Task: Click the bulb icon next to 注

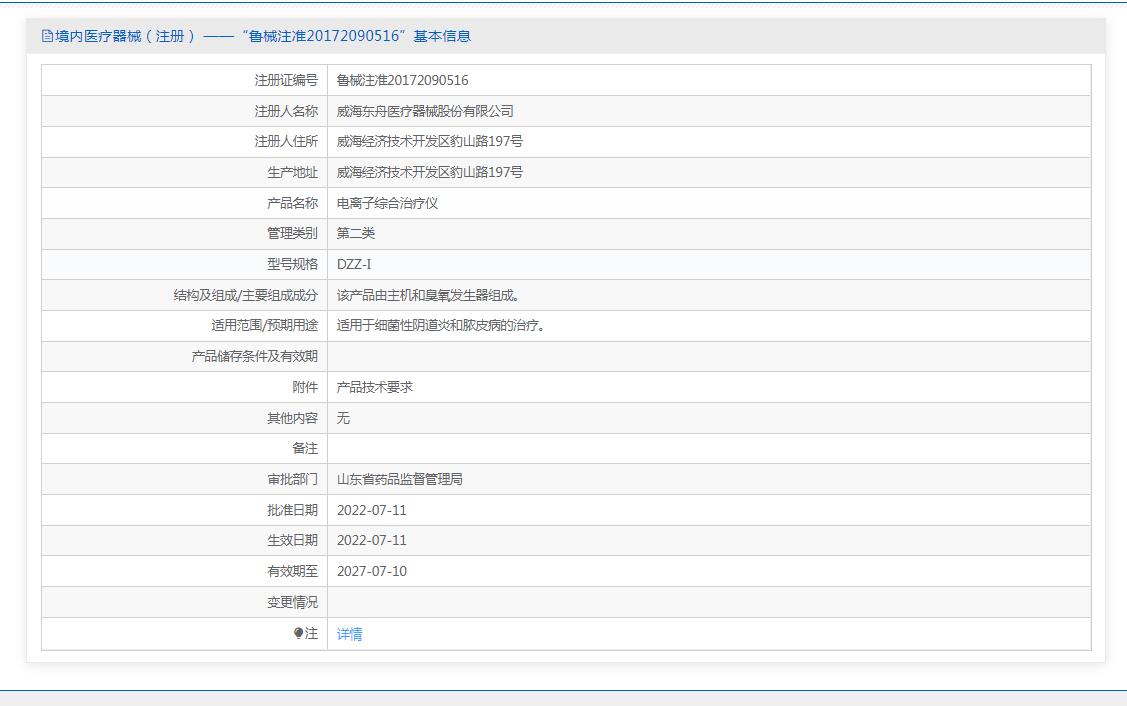Action: click(298, 633)
